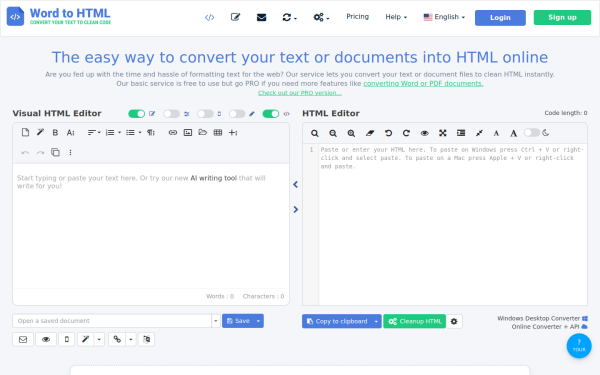Toggle the switch beside the pen icon
The height and width of the screenshot is (375, 600).
click(237, 114)
